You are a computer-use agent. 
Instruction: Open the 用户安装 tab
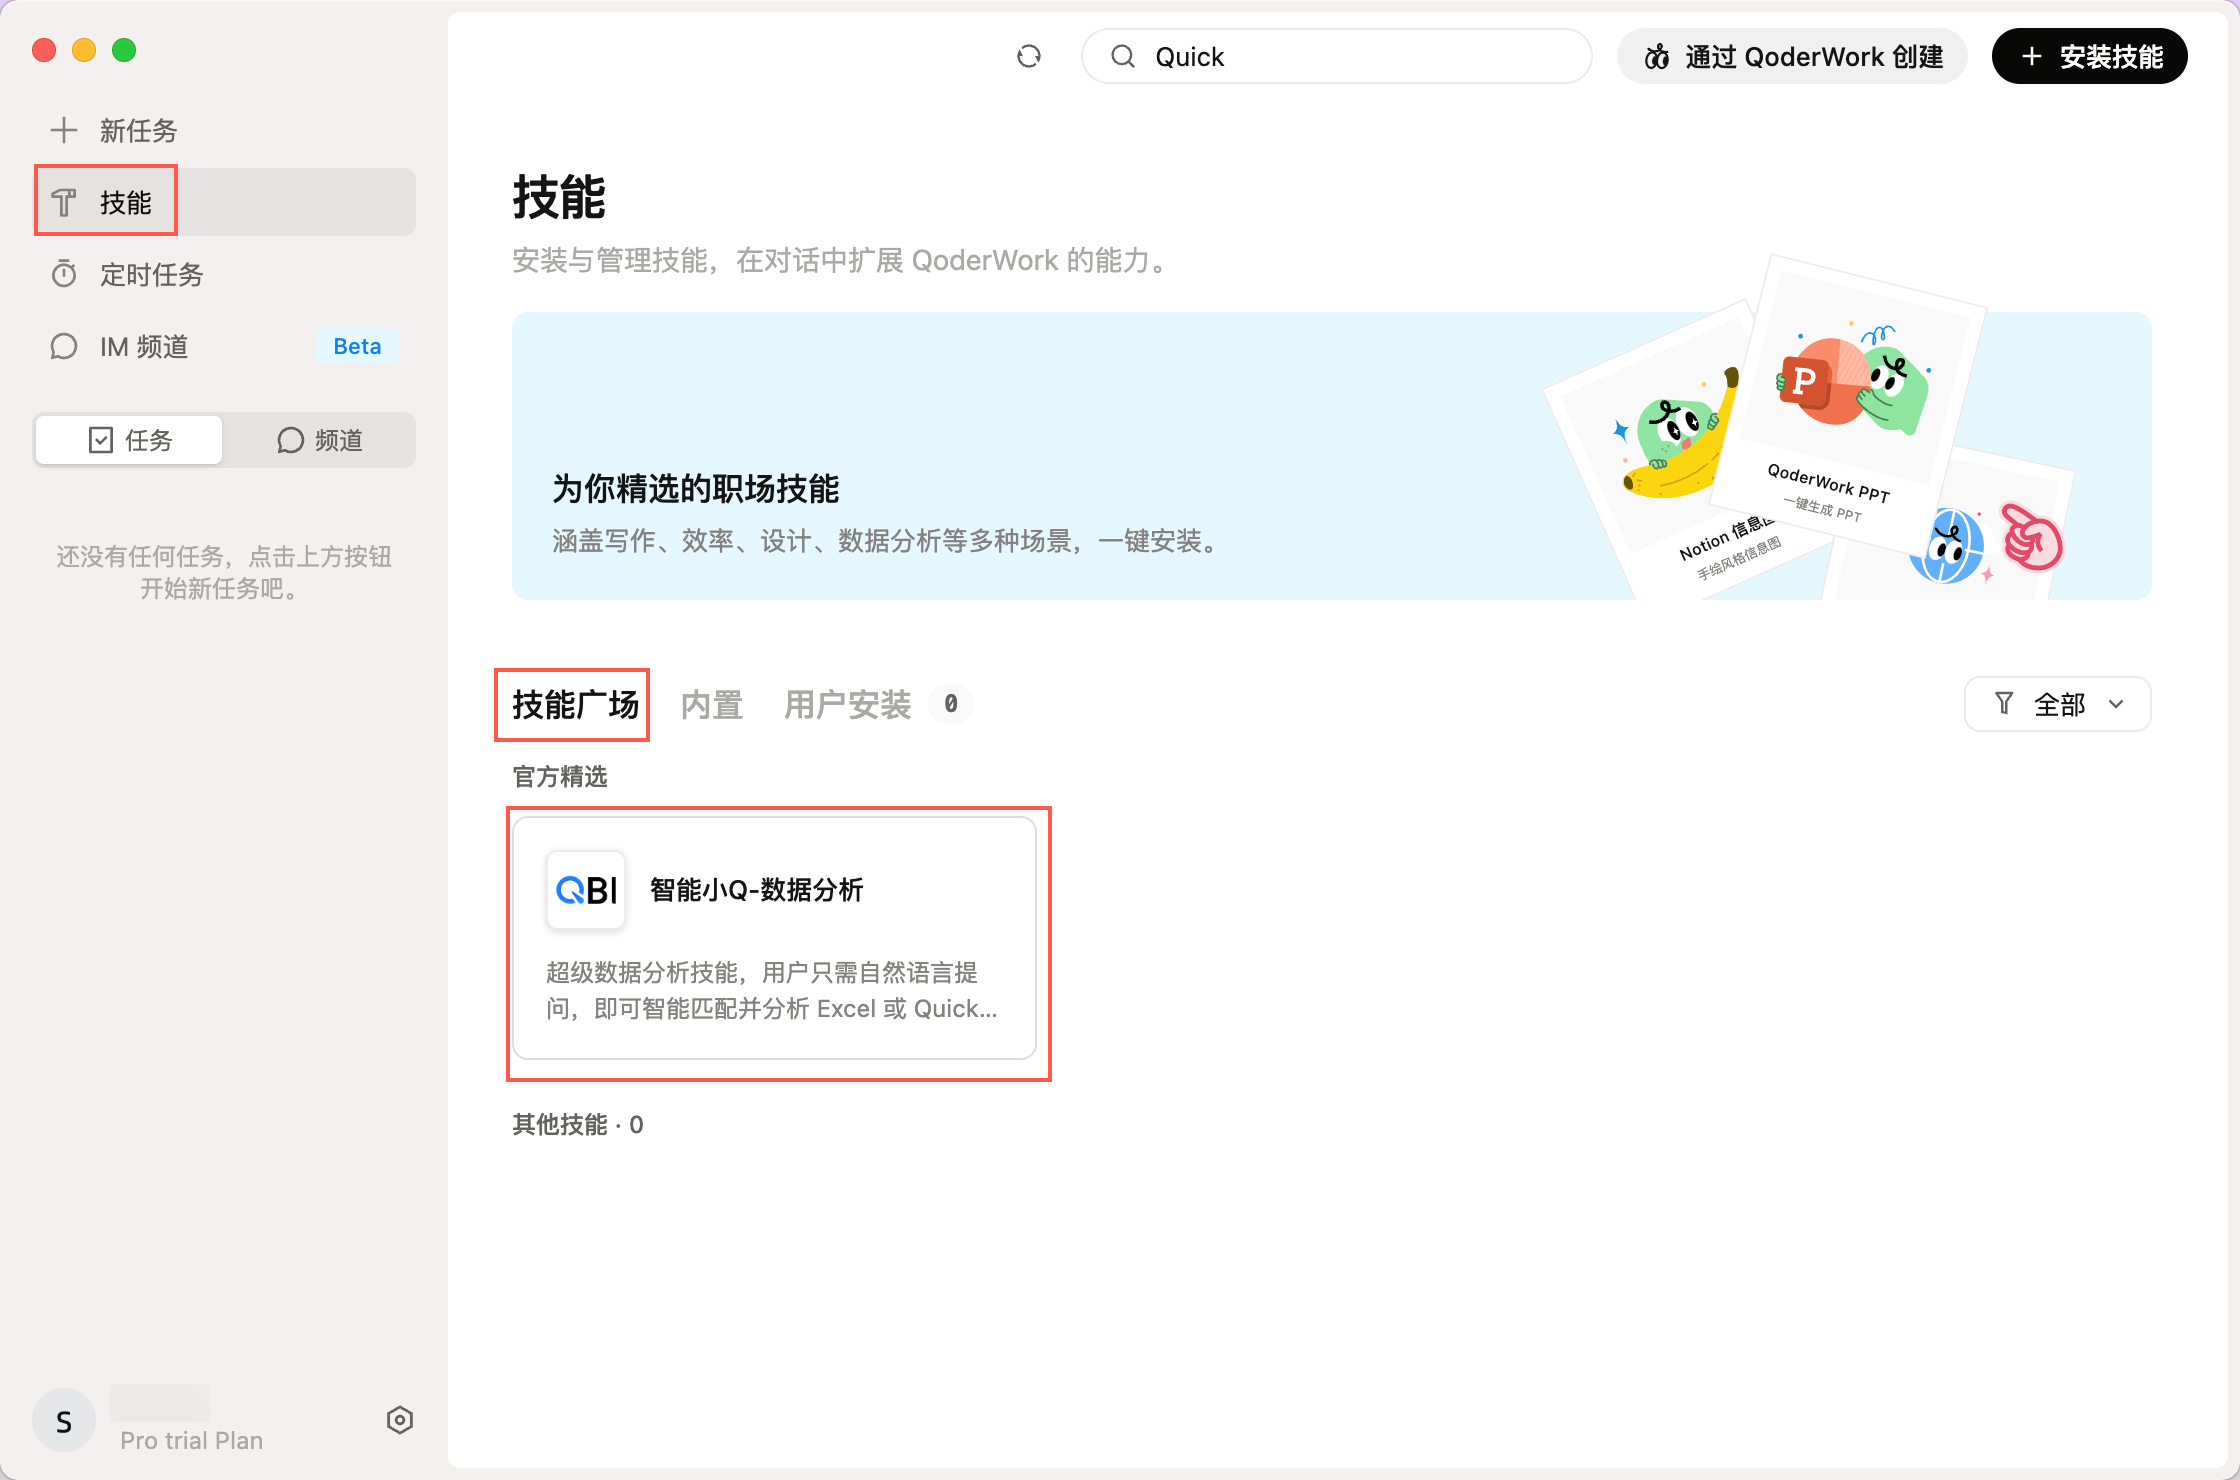click(848, 705)
